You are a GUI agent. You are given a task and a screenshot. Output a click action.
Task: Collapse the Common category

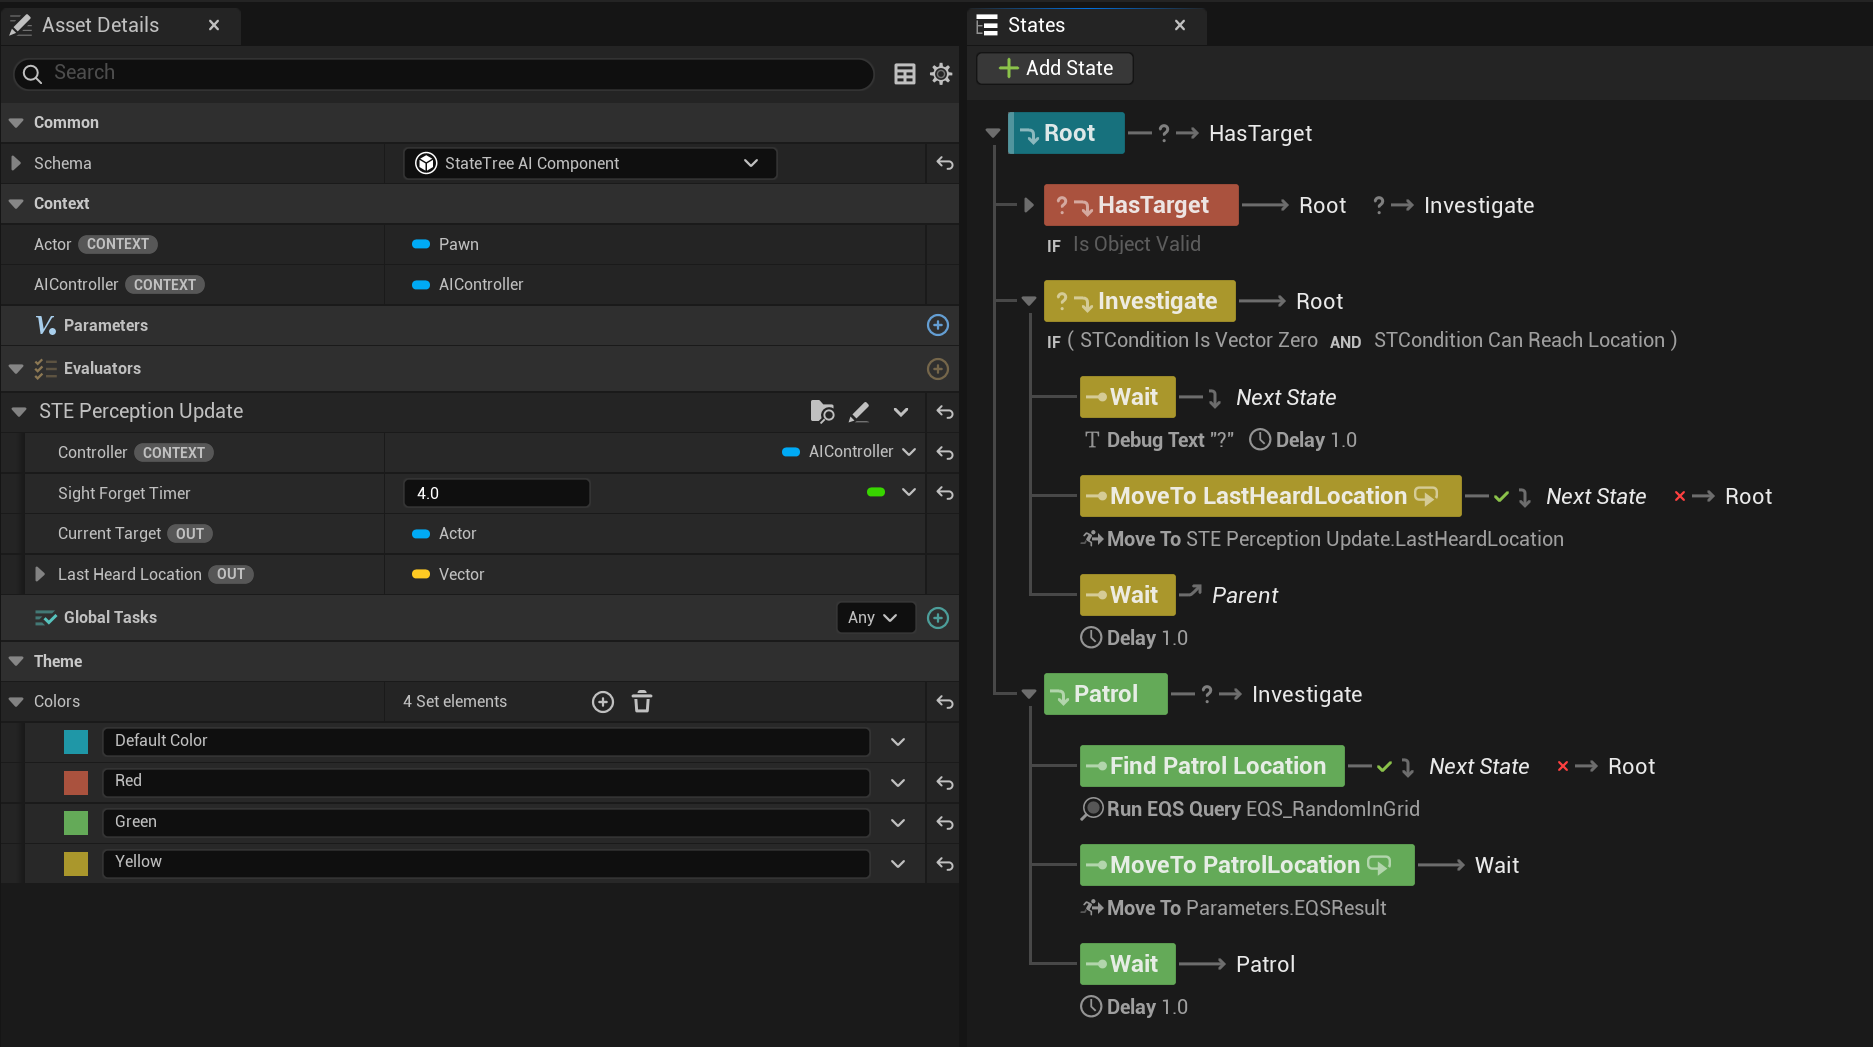pos(16,122)
